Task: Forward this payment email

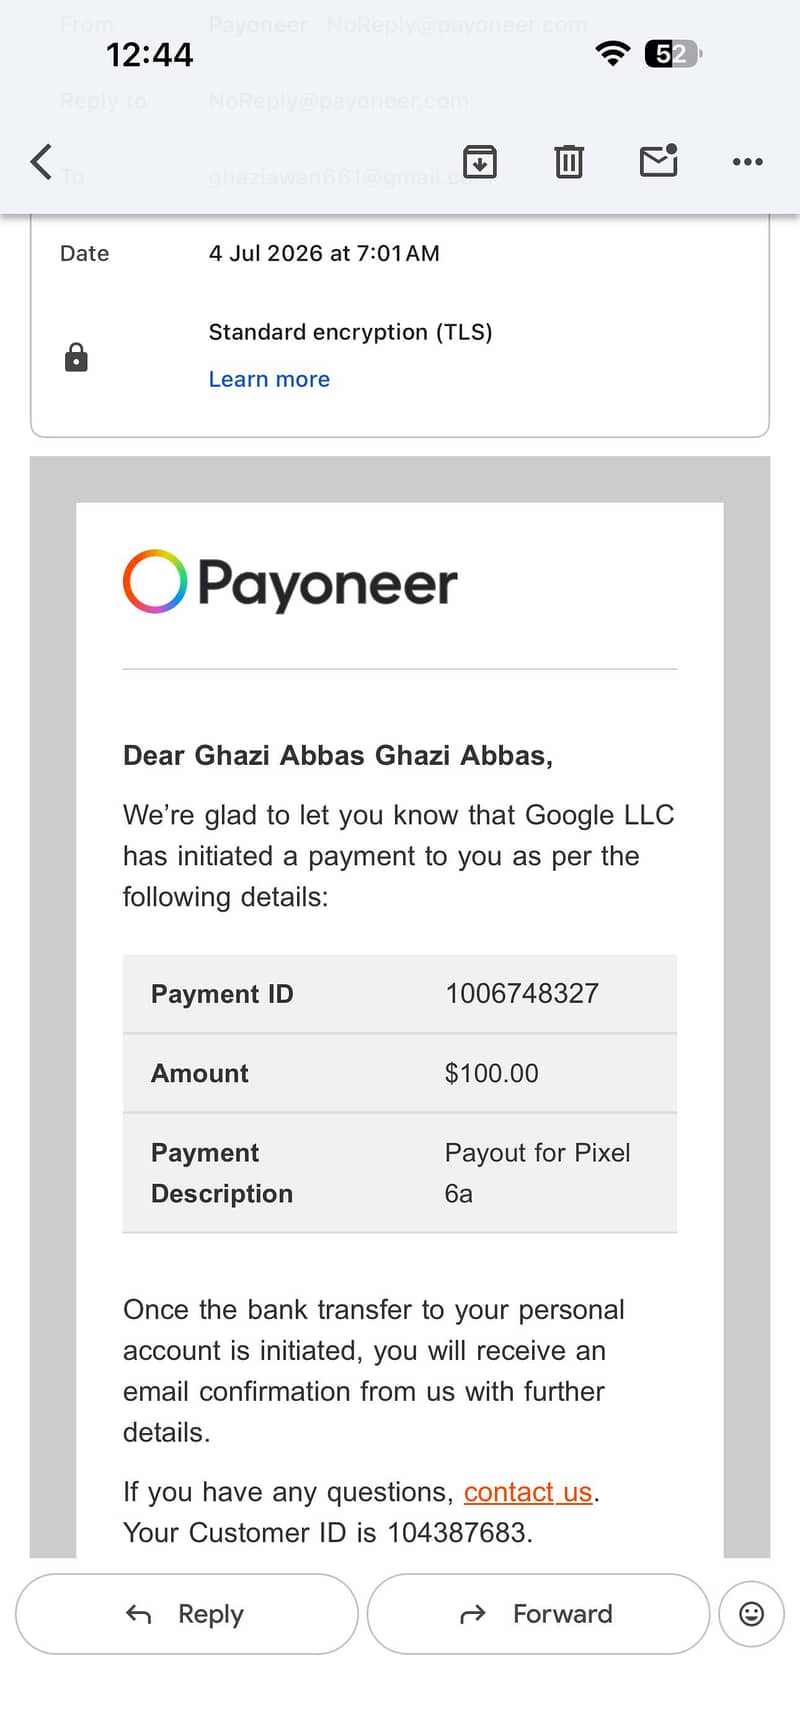Action: point(538,1614)
